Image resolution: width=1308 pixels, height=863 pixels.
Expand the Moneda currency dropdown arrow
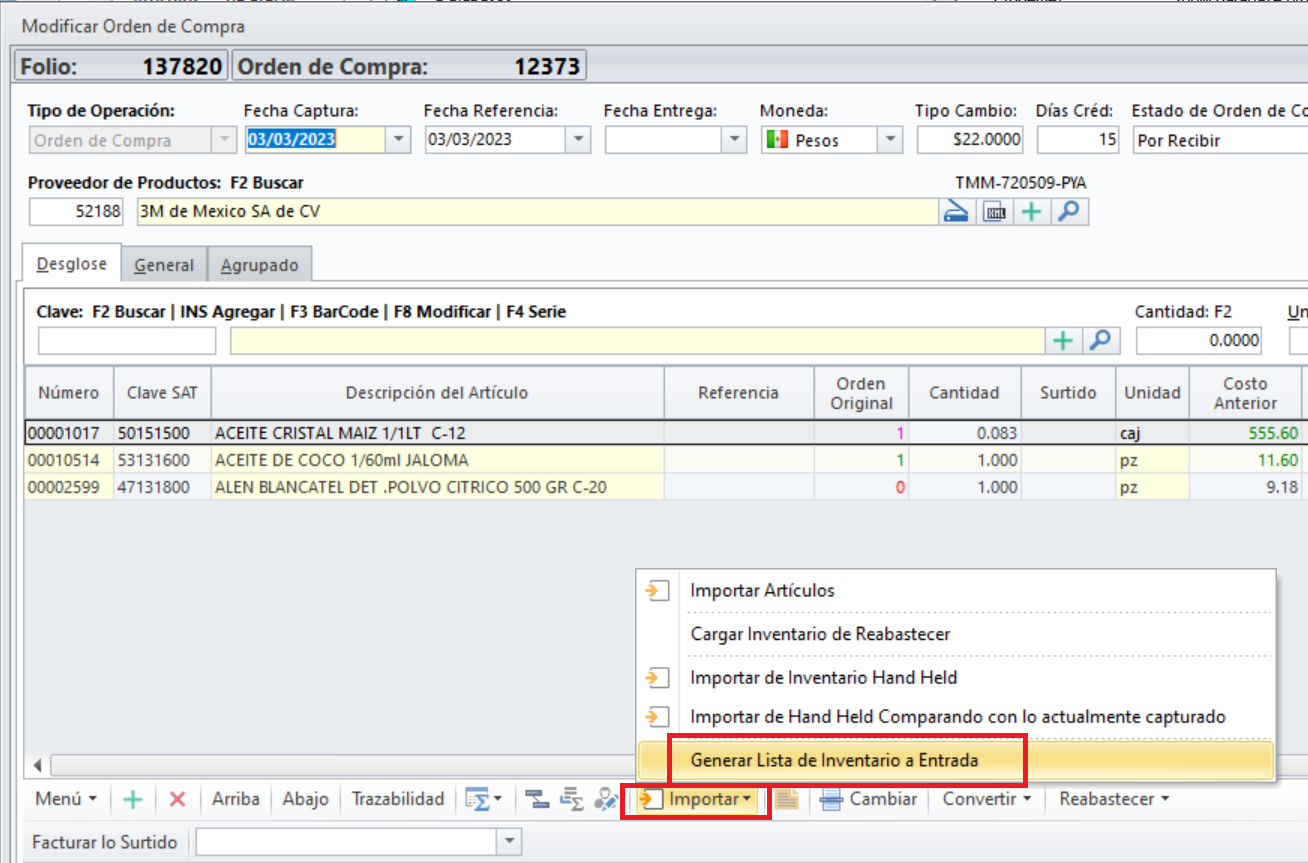[890, 140]
